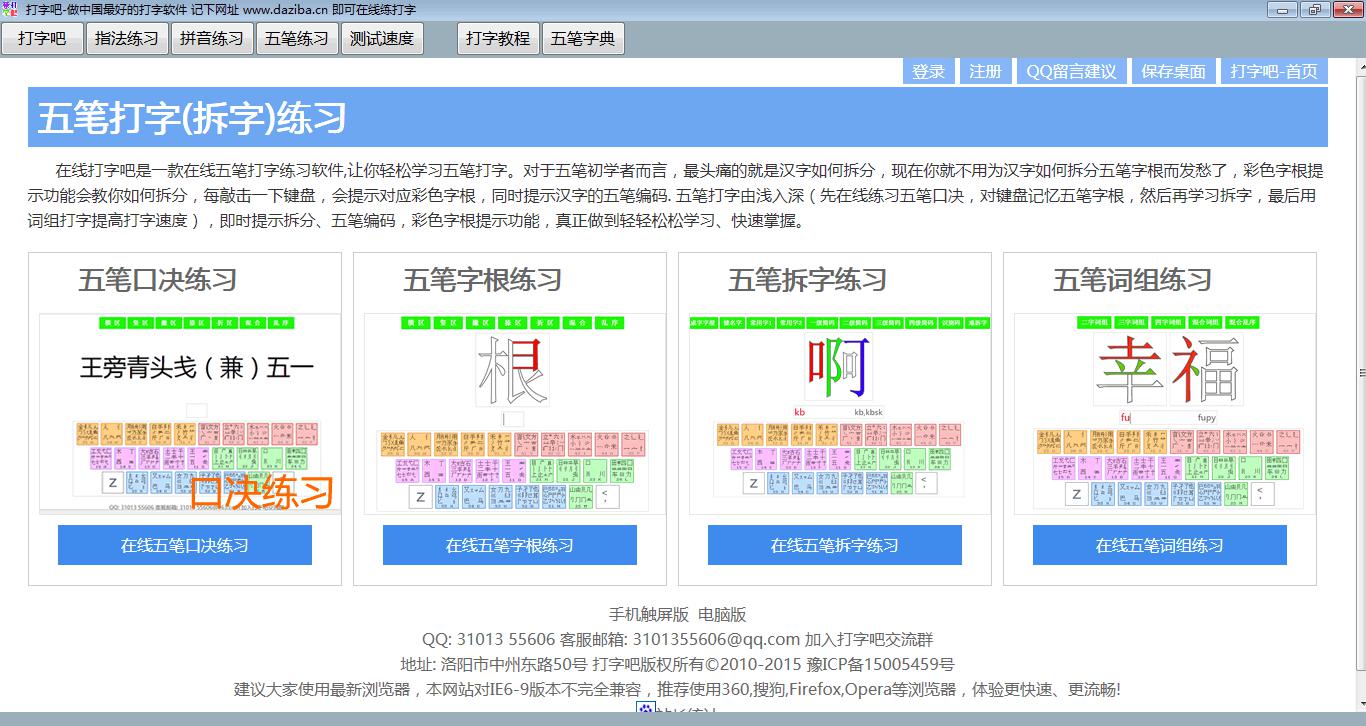Open the 打字教程 toolbar button
1366x726 pixels.
pyautogui.click(x=498, y=39)
